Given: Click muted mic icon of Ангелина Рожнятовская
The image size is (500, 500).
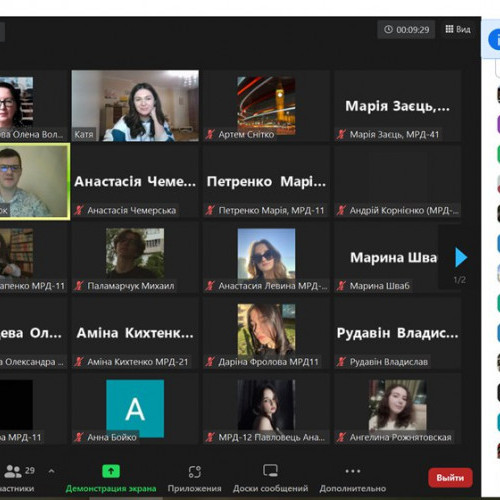Looking at the screenshot, I should click(341, 437).
